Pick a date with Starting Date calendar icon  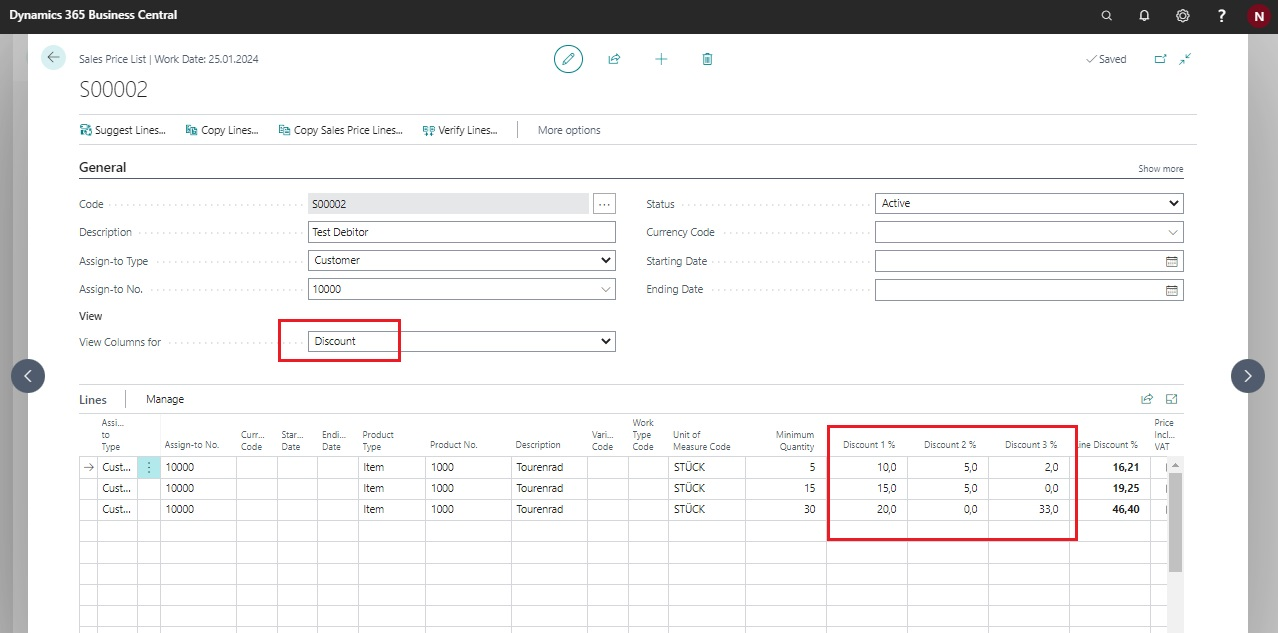pyautogui.click(x=1172, y=262)
